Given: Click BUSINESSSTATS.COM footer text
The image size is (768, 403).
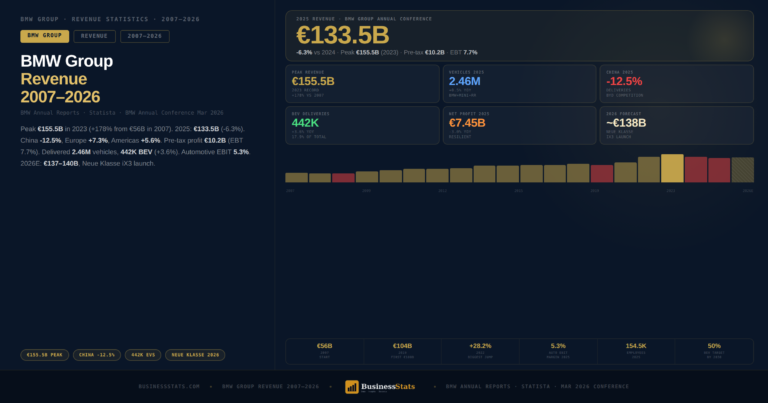Looking at the screenshot, I should (x=169, y=386).
